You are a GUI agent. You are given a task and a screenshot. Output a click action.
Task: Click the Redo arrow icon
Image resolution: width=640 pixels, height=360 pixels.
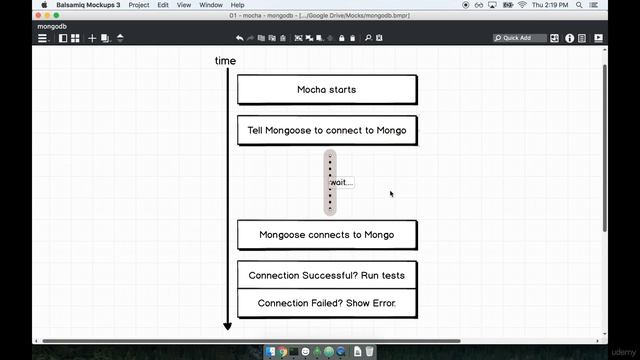click(x=250, y=38)
